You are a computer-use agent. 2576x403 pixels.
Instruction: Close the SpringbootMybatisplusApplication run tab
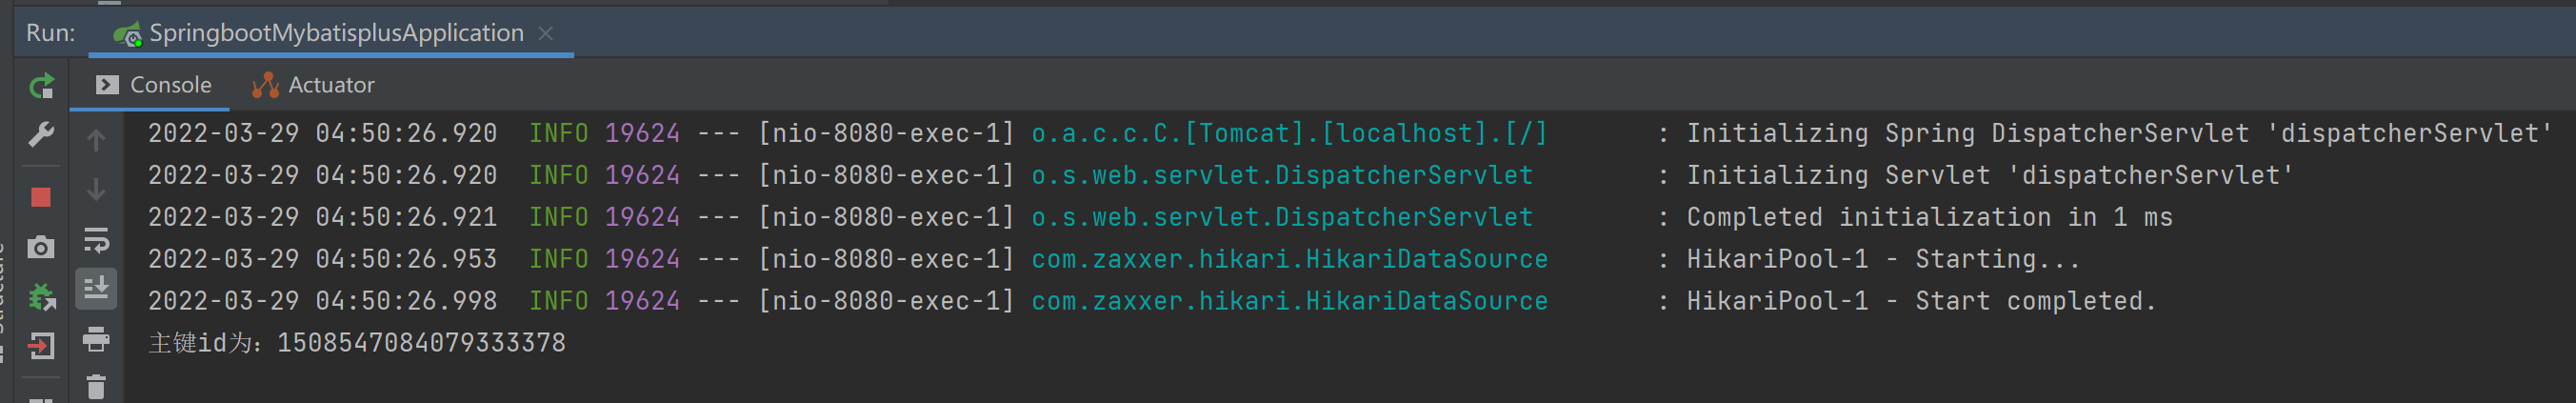click(546, 33)
